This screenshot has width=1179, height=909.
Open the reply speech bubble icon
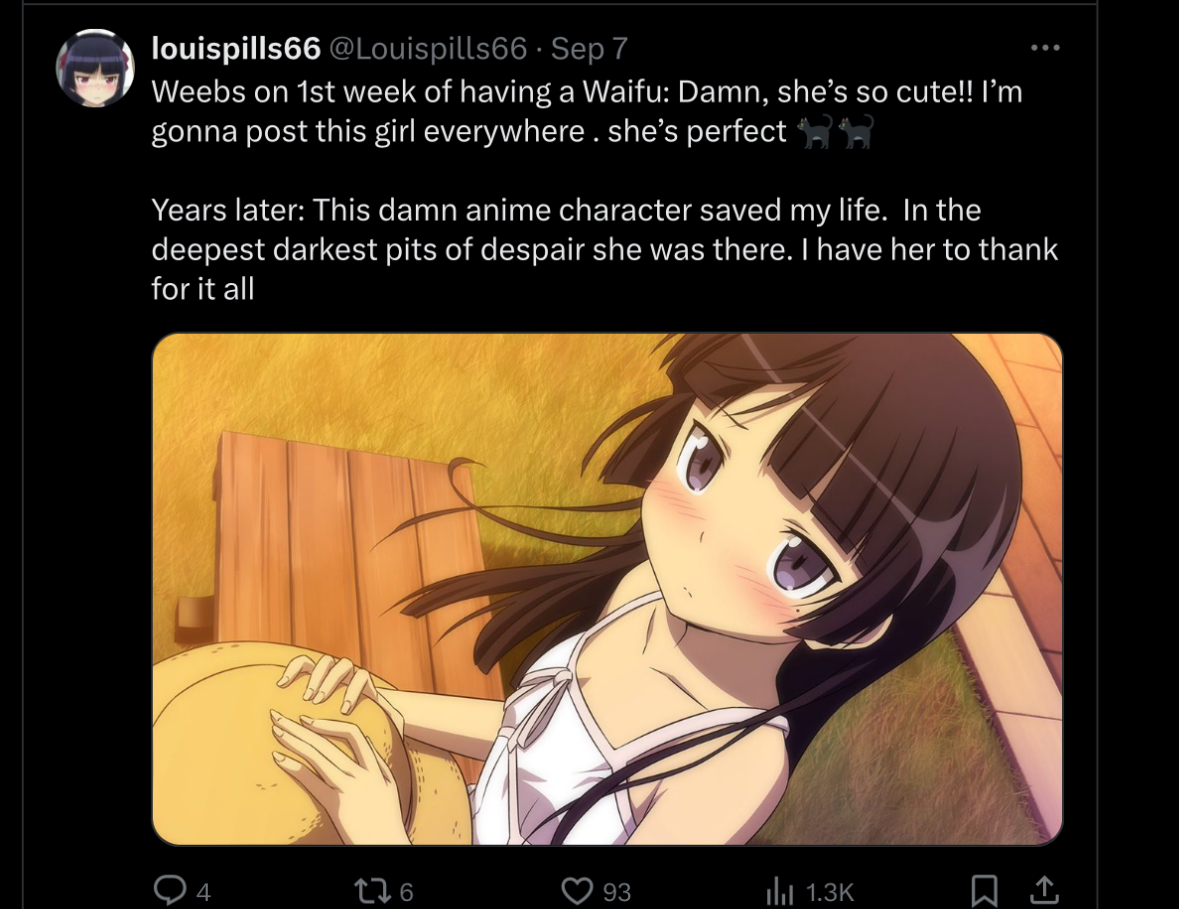[170, 890]
